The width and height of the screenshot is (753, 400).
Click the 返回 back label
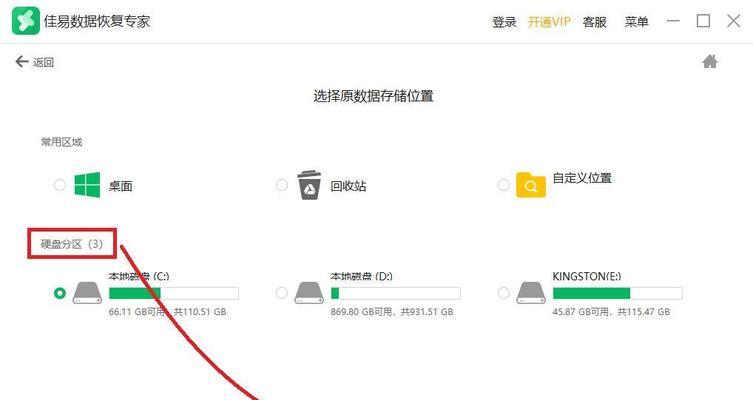point(43,62)
